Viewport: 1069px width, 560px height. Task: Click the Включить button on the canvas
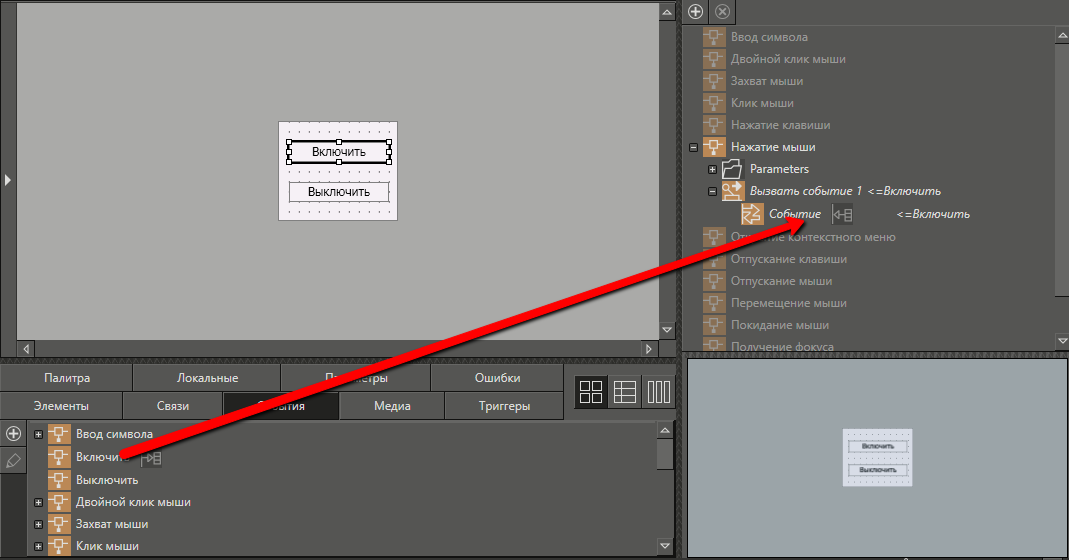tap(338, 152)
